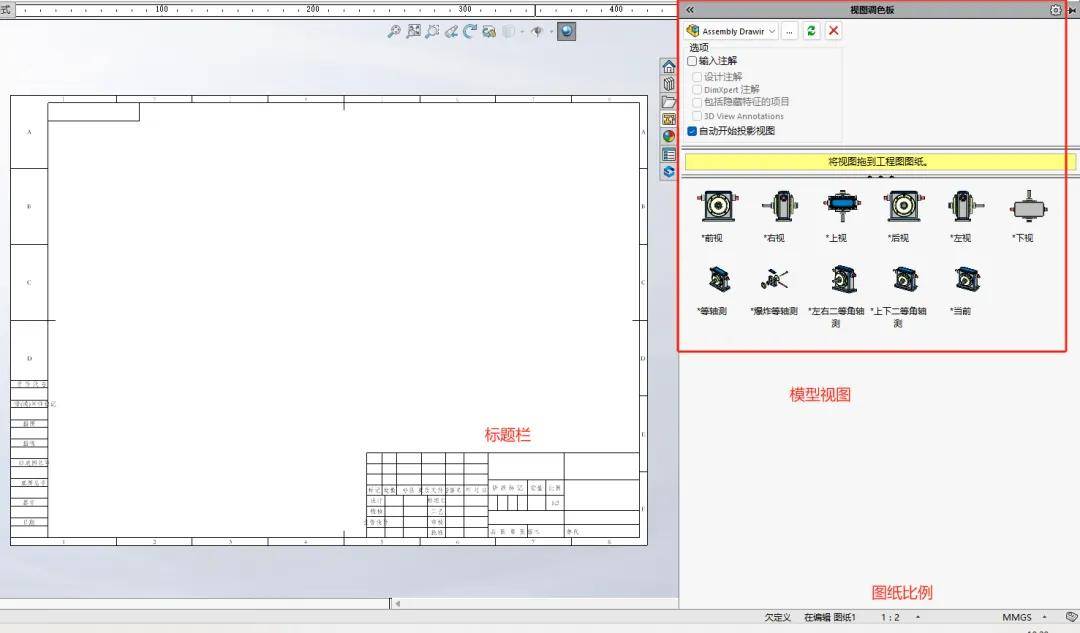Image resolution: width=1080 pixels, height=633 pixels.
Task: Open the 3D Drawing View icon
Action: coord(489,31)
